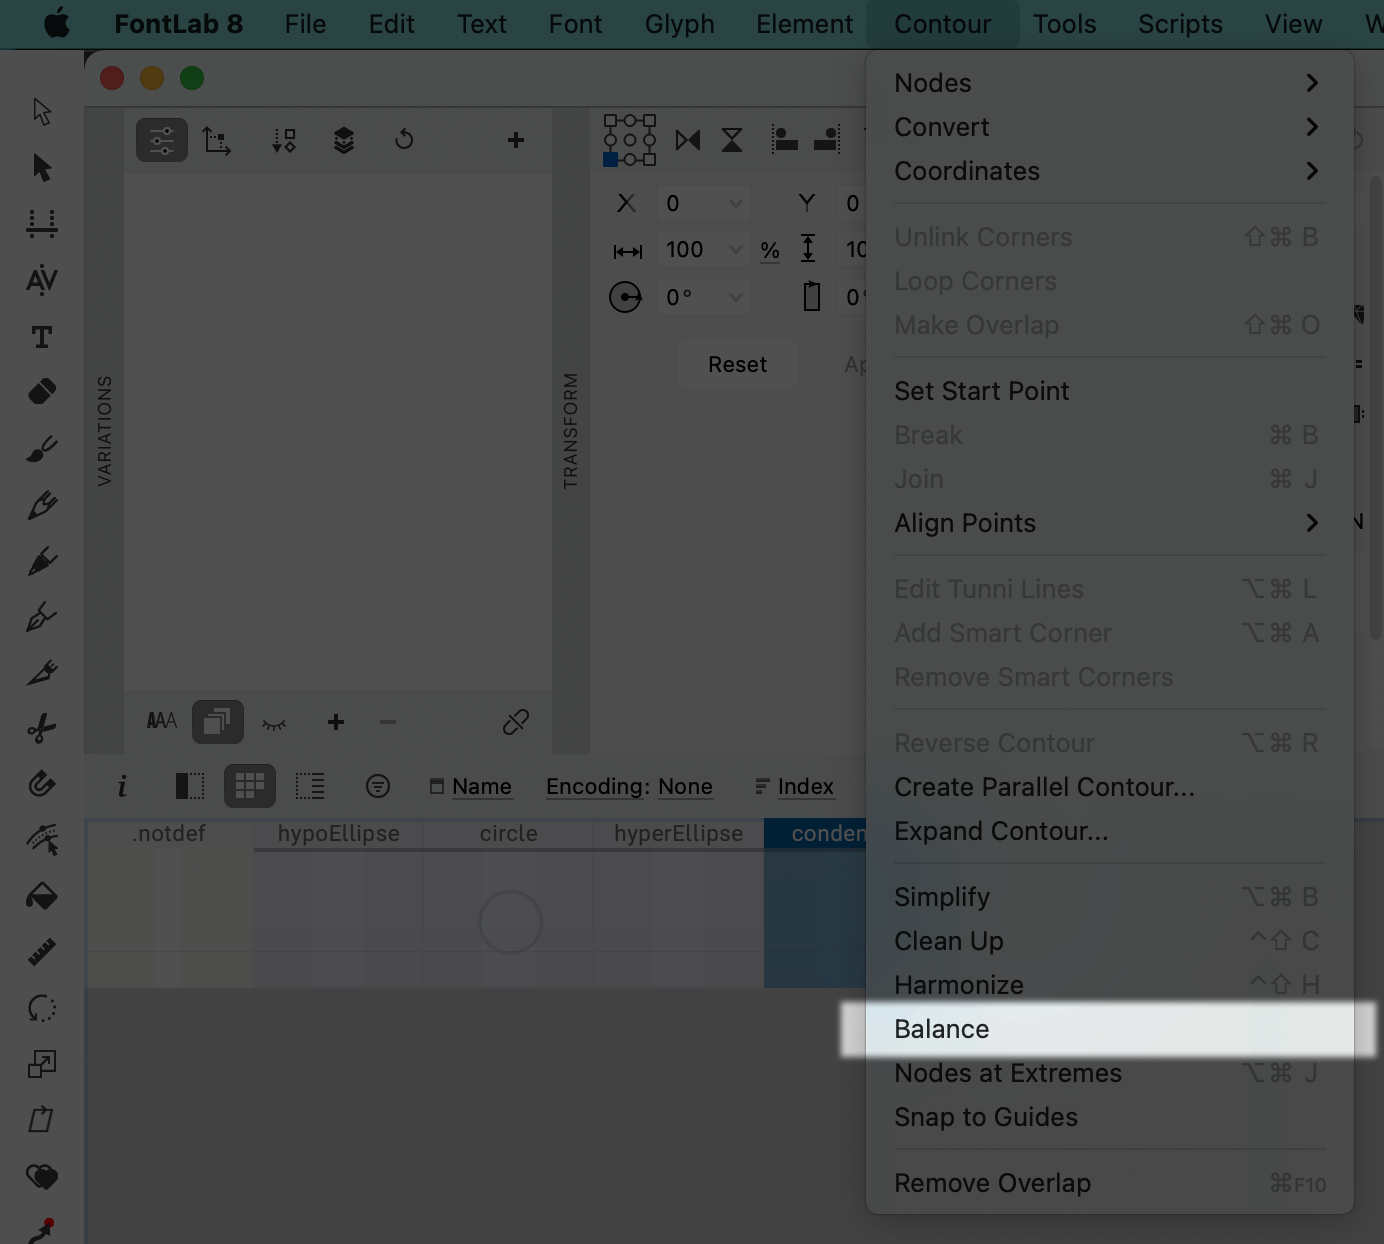This screenshot has width=1384, height=1244.
Task: Select the Kerning AV tool
Action: [x=42, y=280]
